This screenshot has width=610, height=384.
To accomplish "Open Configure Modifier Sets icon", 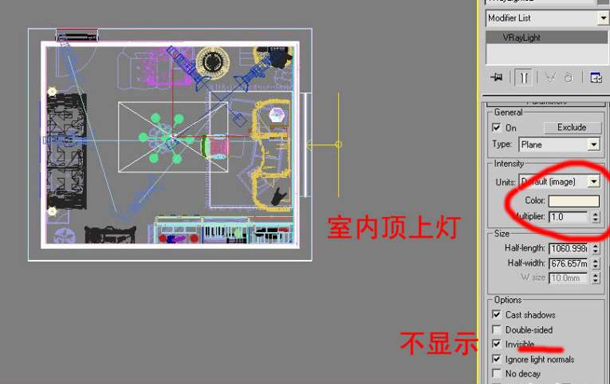I will point(596,77).
